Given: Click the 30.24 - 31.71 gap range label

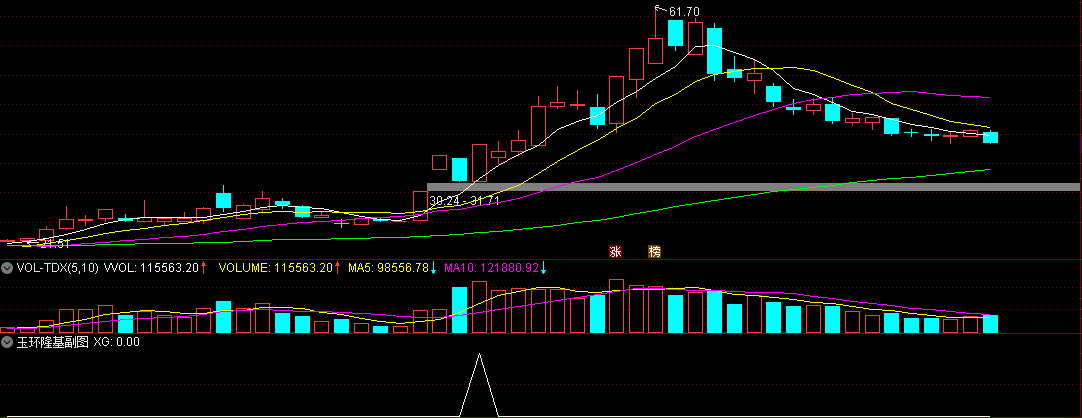Looking at the screenshot, I should pyautogui.click(x=464, y=201).
